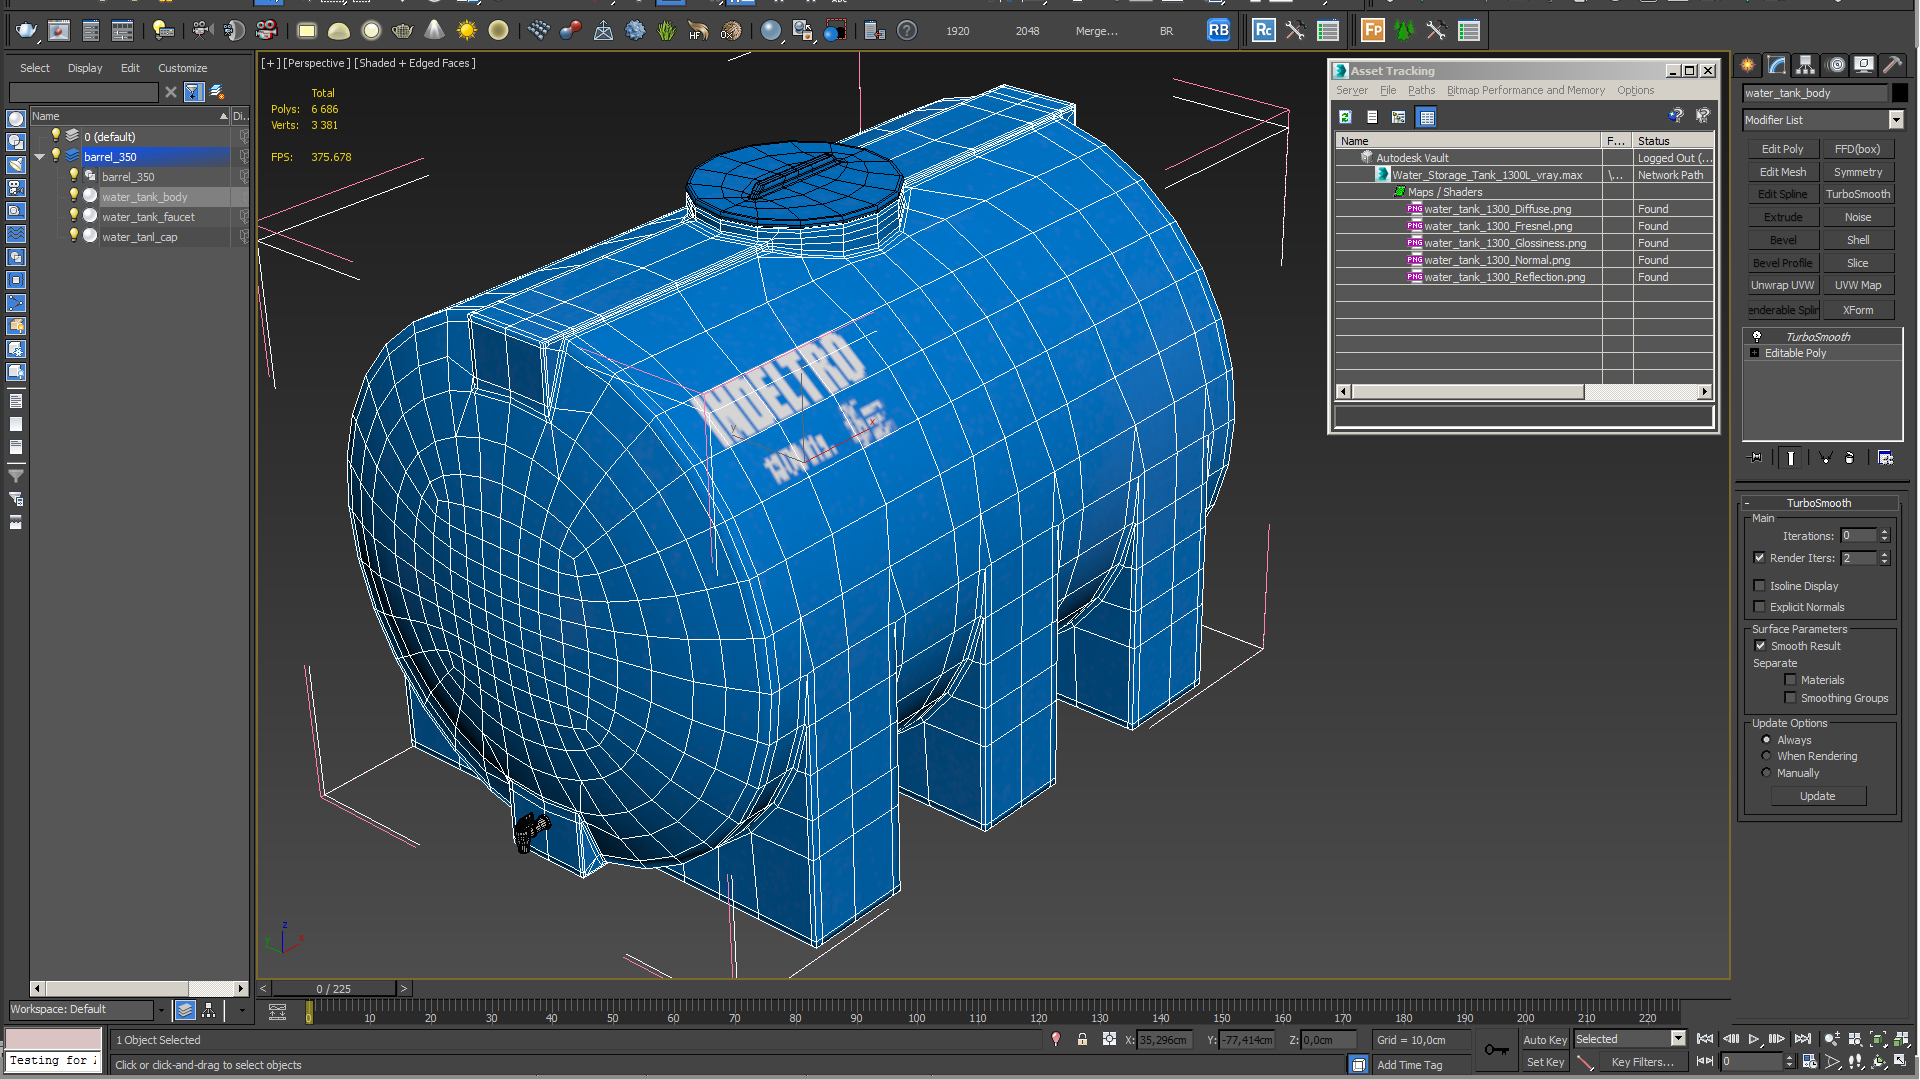Click the Unwrap UVW button
This screenshot has width=1920, height=1080.
coord(1782,285)
